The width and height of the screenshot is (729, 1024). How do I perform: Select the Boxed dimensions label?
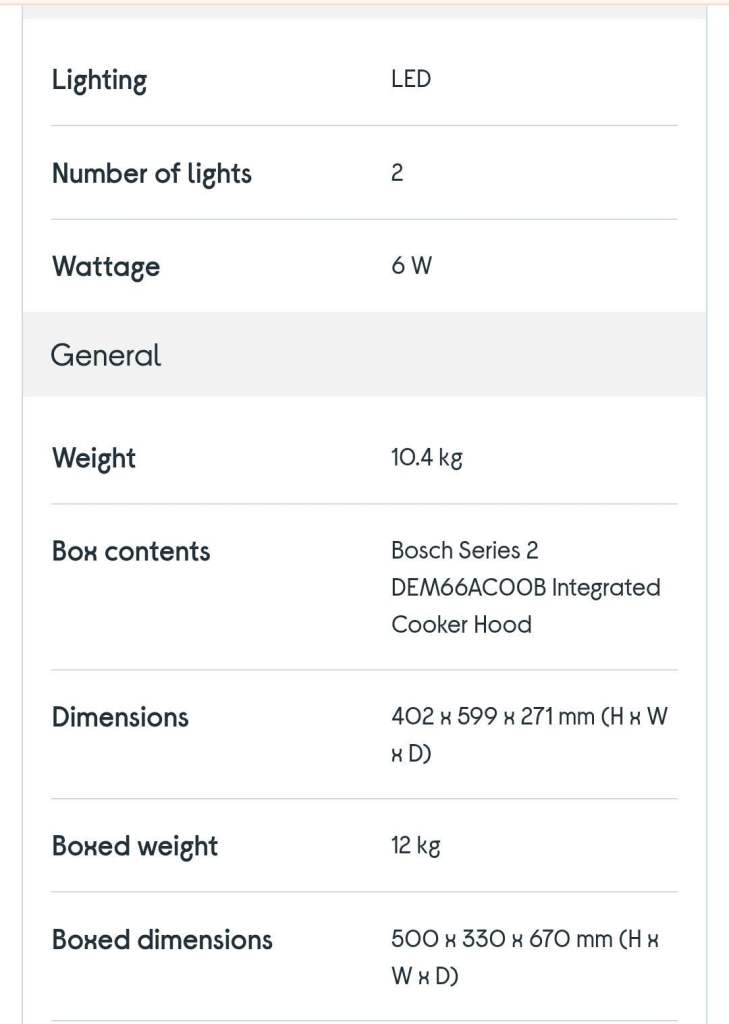click(x=162, y=940)
